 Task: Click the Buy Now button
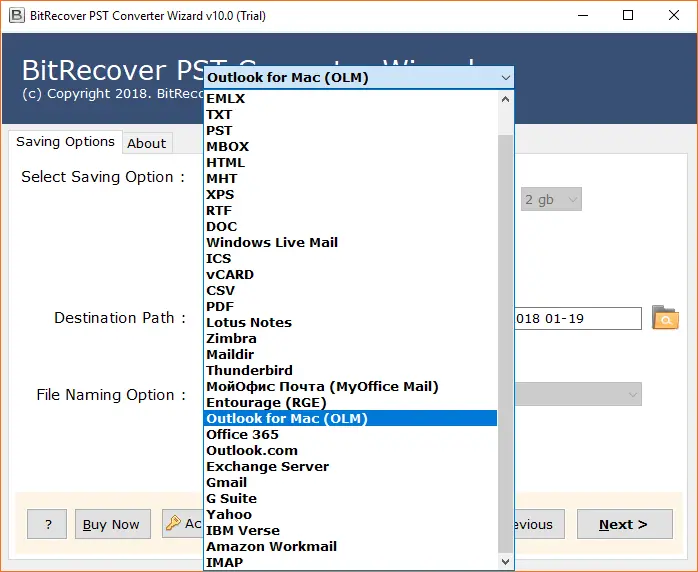[113, 524]
